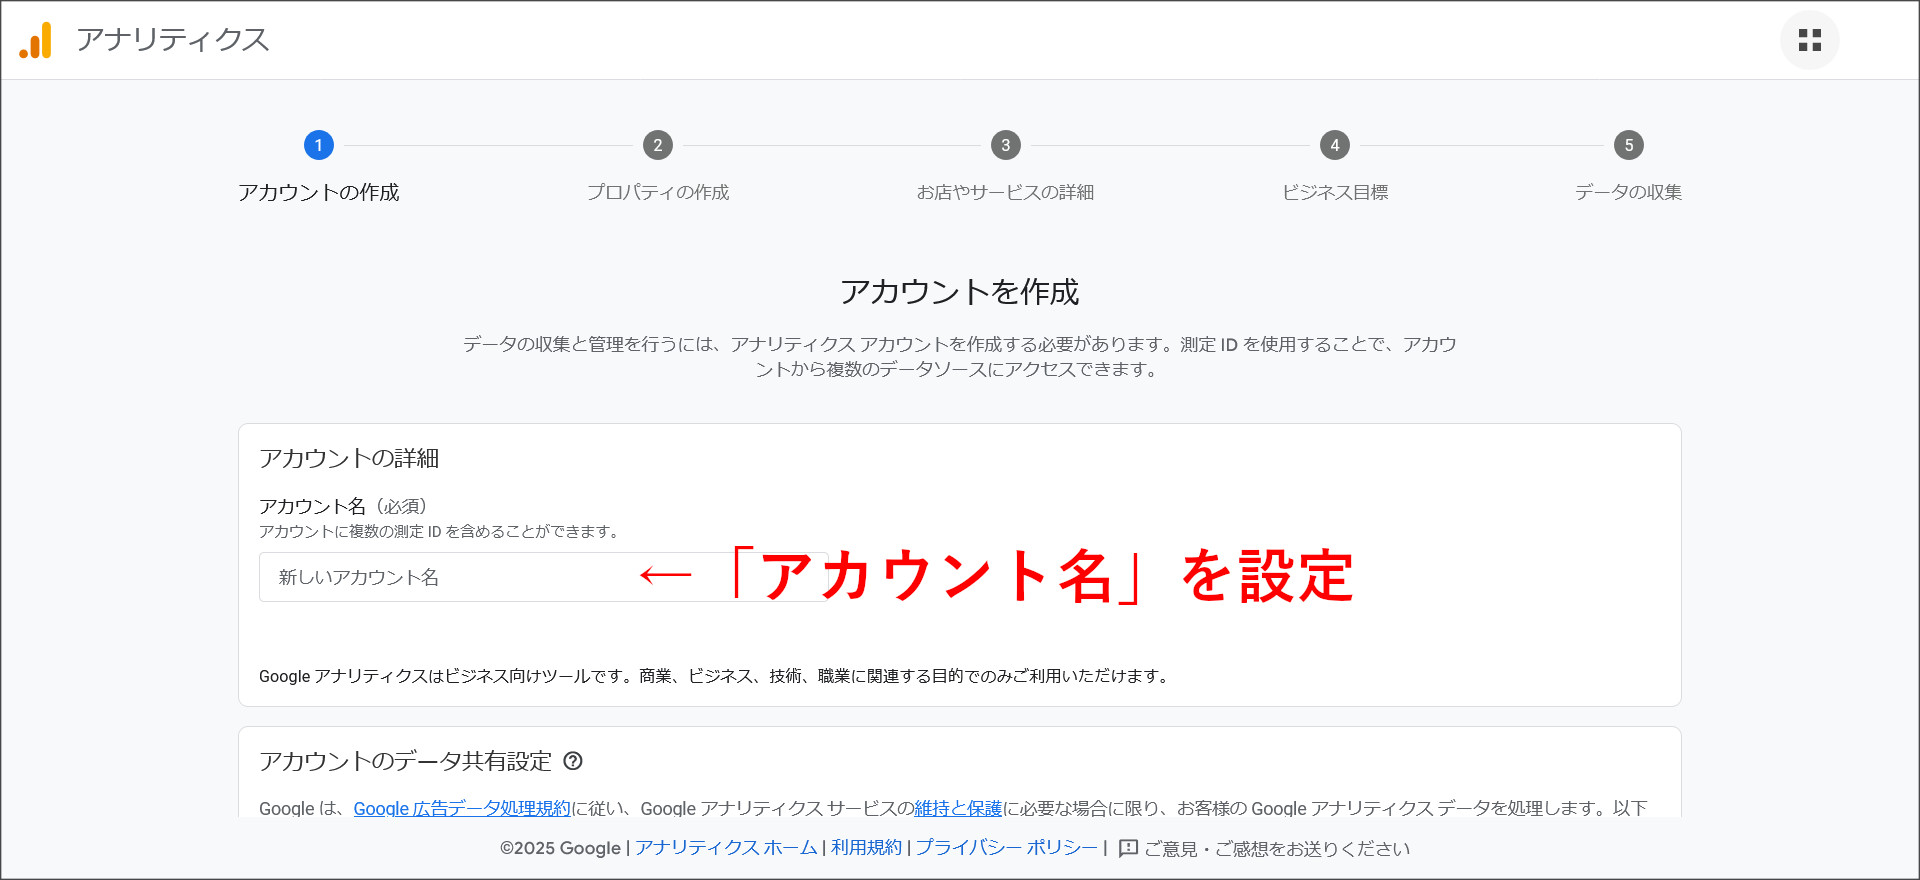Click the アカウントの作成 step label
The height and width of the screenshot is (880, 1920).
[x=318, y=192]
